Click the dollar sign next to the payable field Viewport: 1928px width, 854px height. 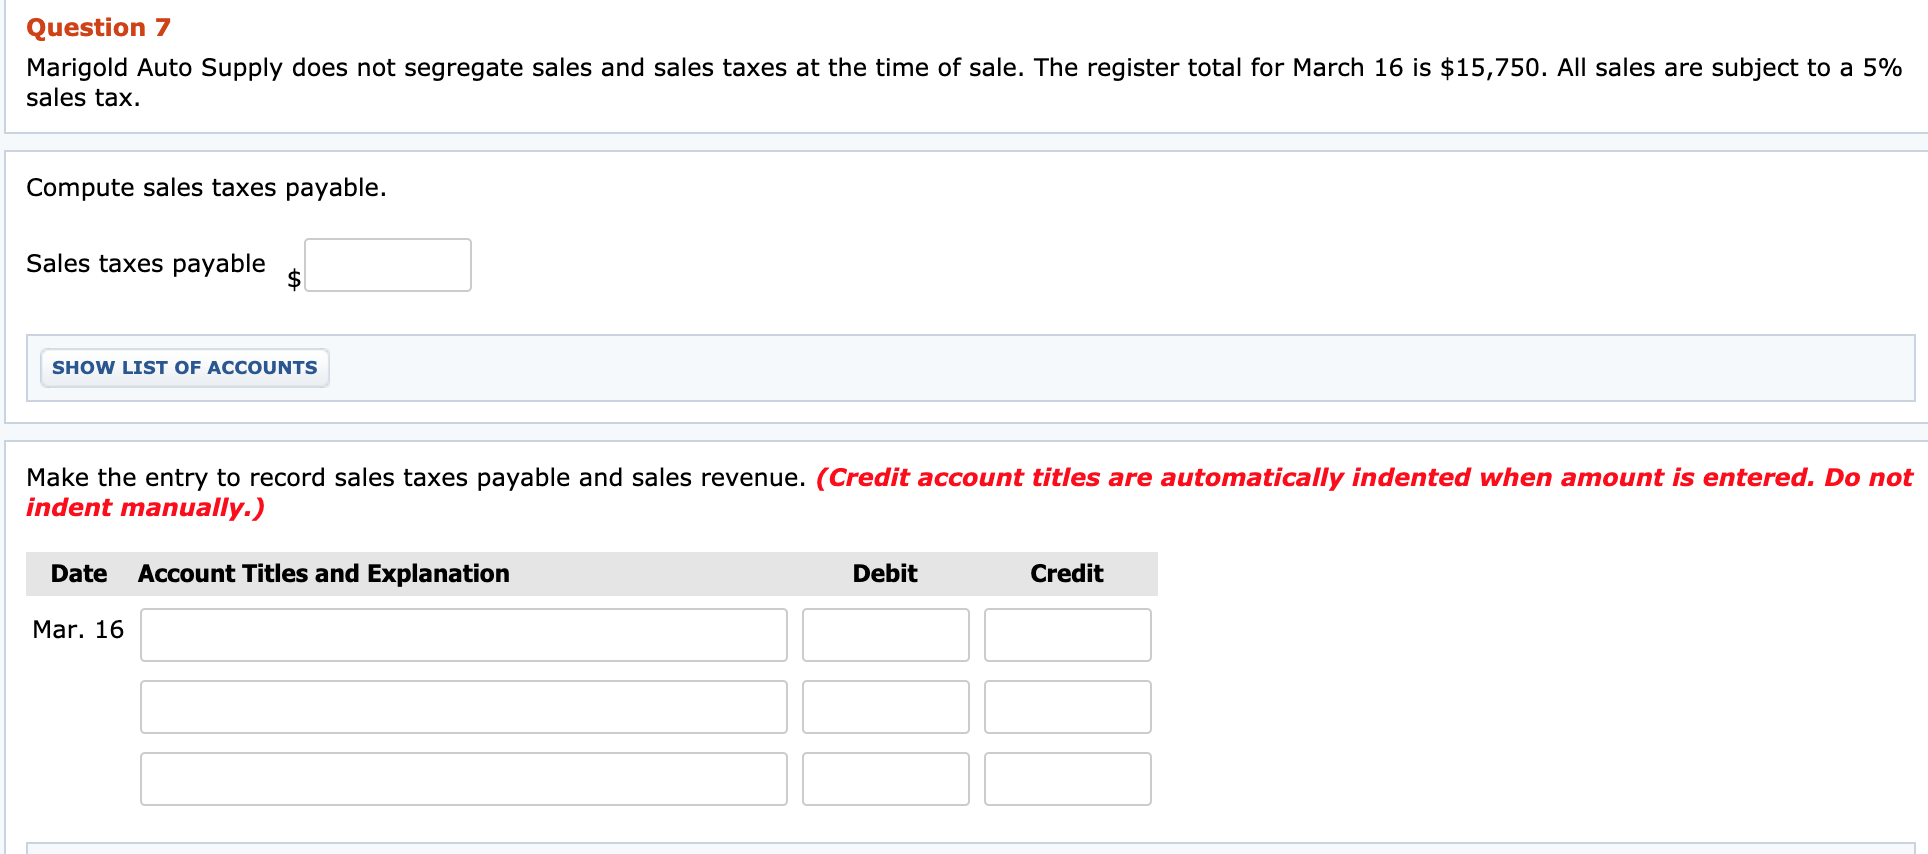293,278
